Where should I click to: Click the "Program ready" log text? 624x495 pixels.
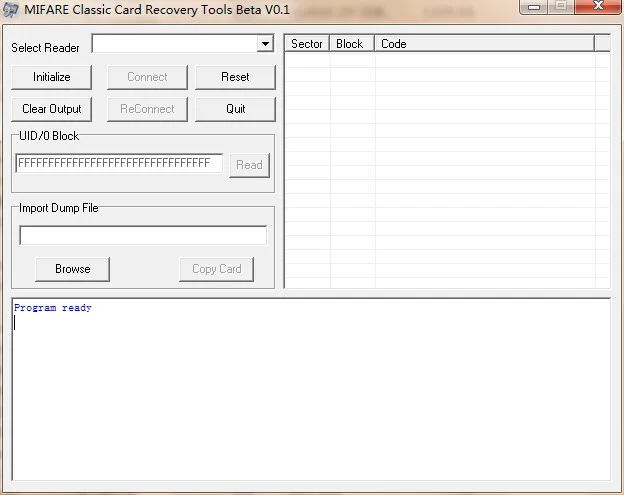[53, 308]
